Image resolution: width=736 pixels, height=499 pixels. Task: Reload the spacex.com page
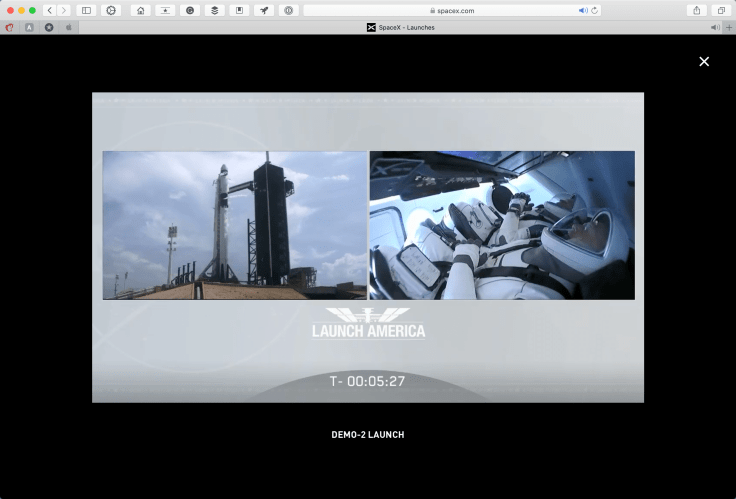point(595,10)
